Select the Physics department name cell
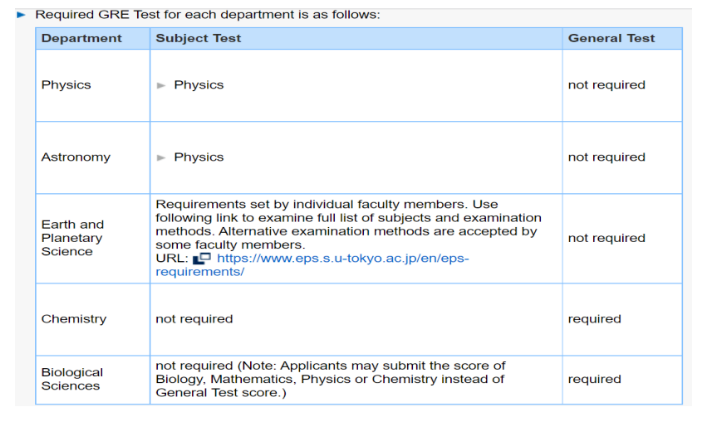705x423 pixels. pyautogui.click(x=93, y=85)
